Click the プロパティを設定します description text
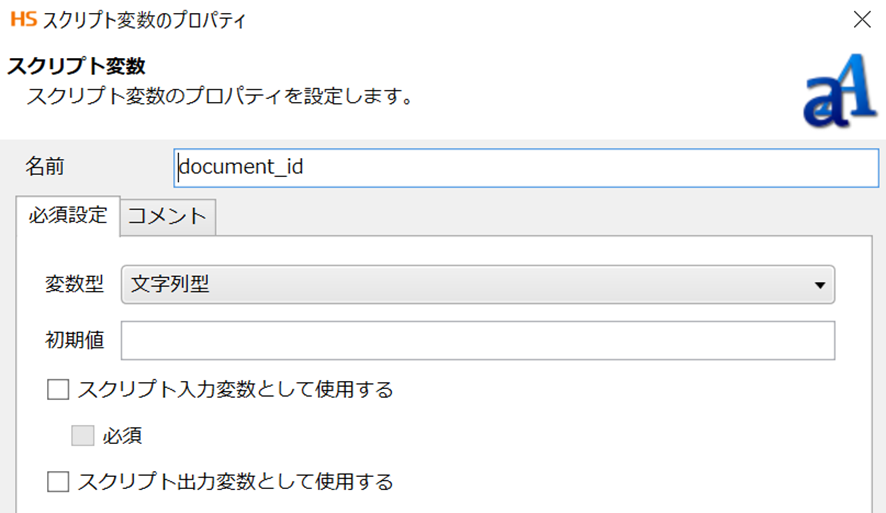Screen dimensions: 886x513 (x=219, y=97)
